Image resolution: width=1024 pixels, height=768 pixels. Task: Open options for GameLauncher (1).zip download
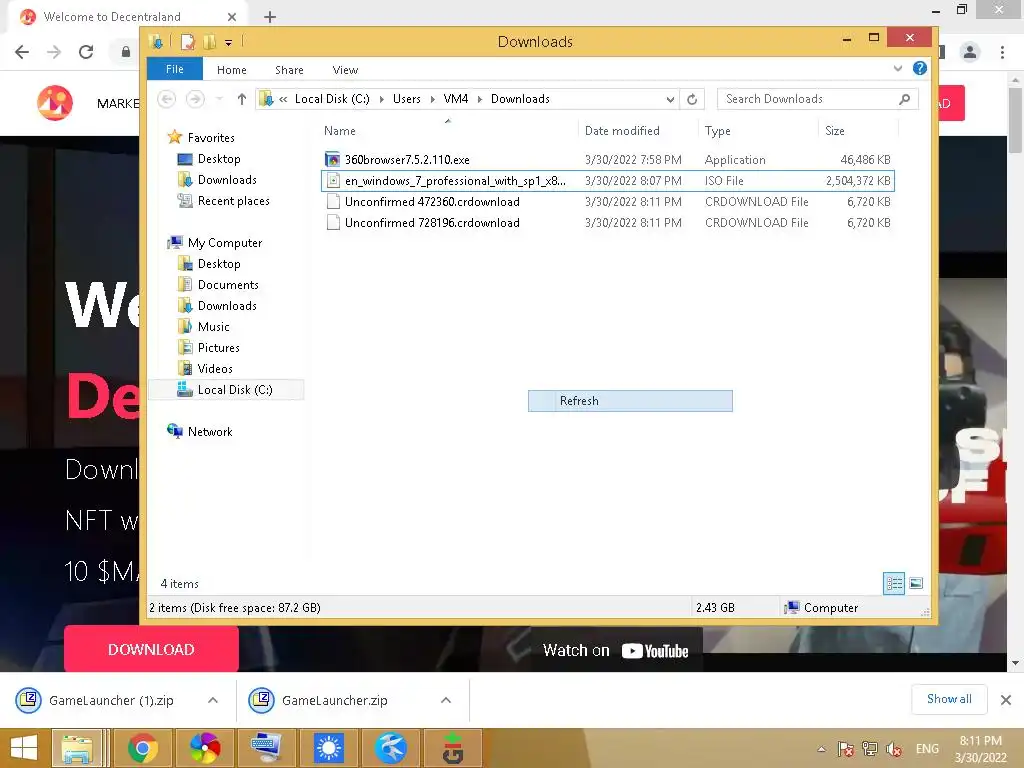click(213, 700)
